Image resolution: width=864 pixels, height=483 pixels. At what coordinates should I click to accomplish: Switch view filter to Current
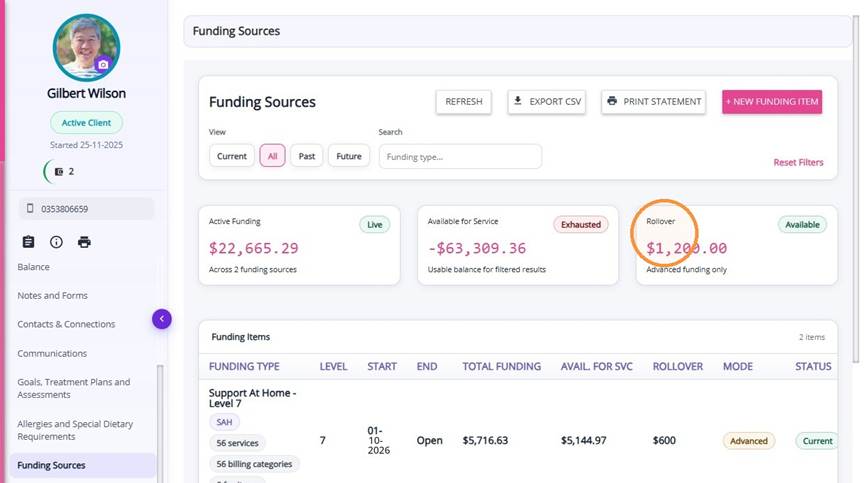pyautogui.click(x=231, y=156)
